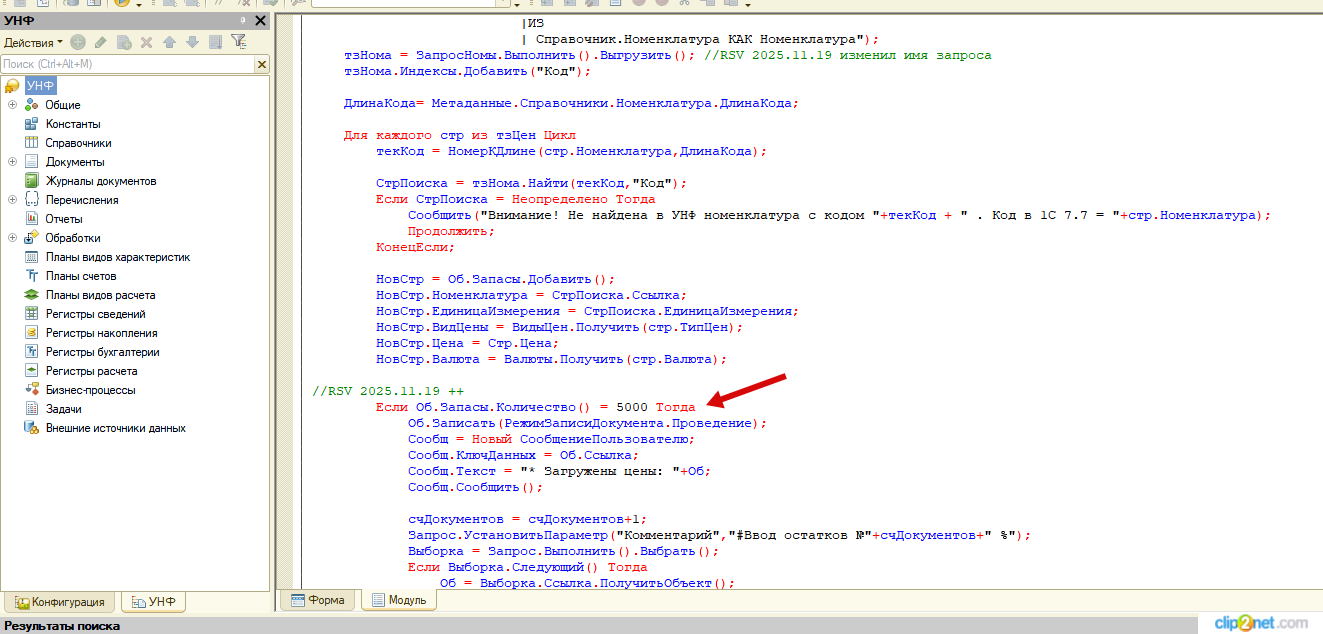Image resolution: width=1323 pixels, height=634 pixels.
Task: Click code line 'тзНома.Индексы.Добавить("Код");'
Action: [468, 71]
